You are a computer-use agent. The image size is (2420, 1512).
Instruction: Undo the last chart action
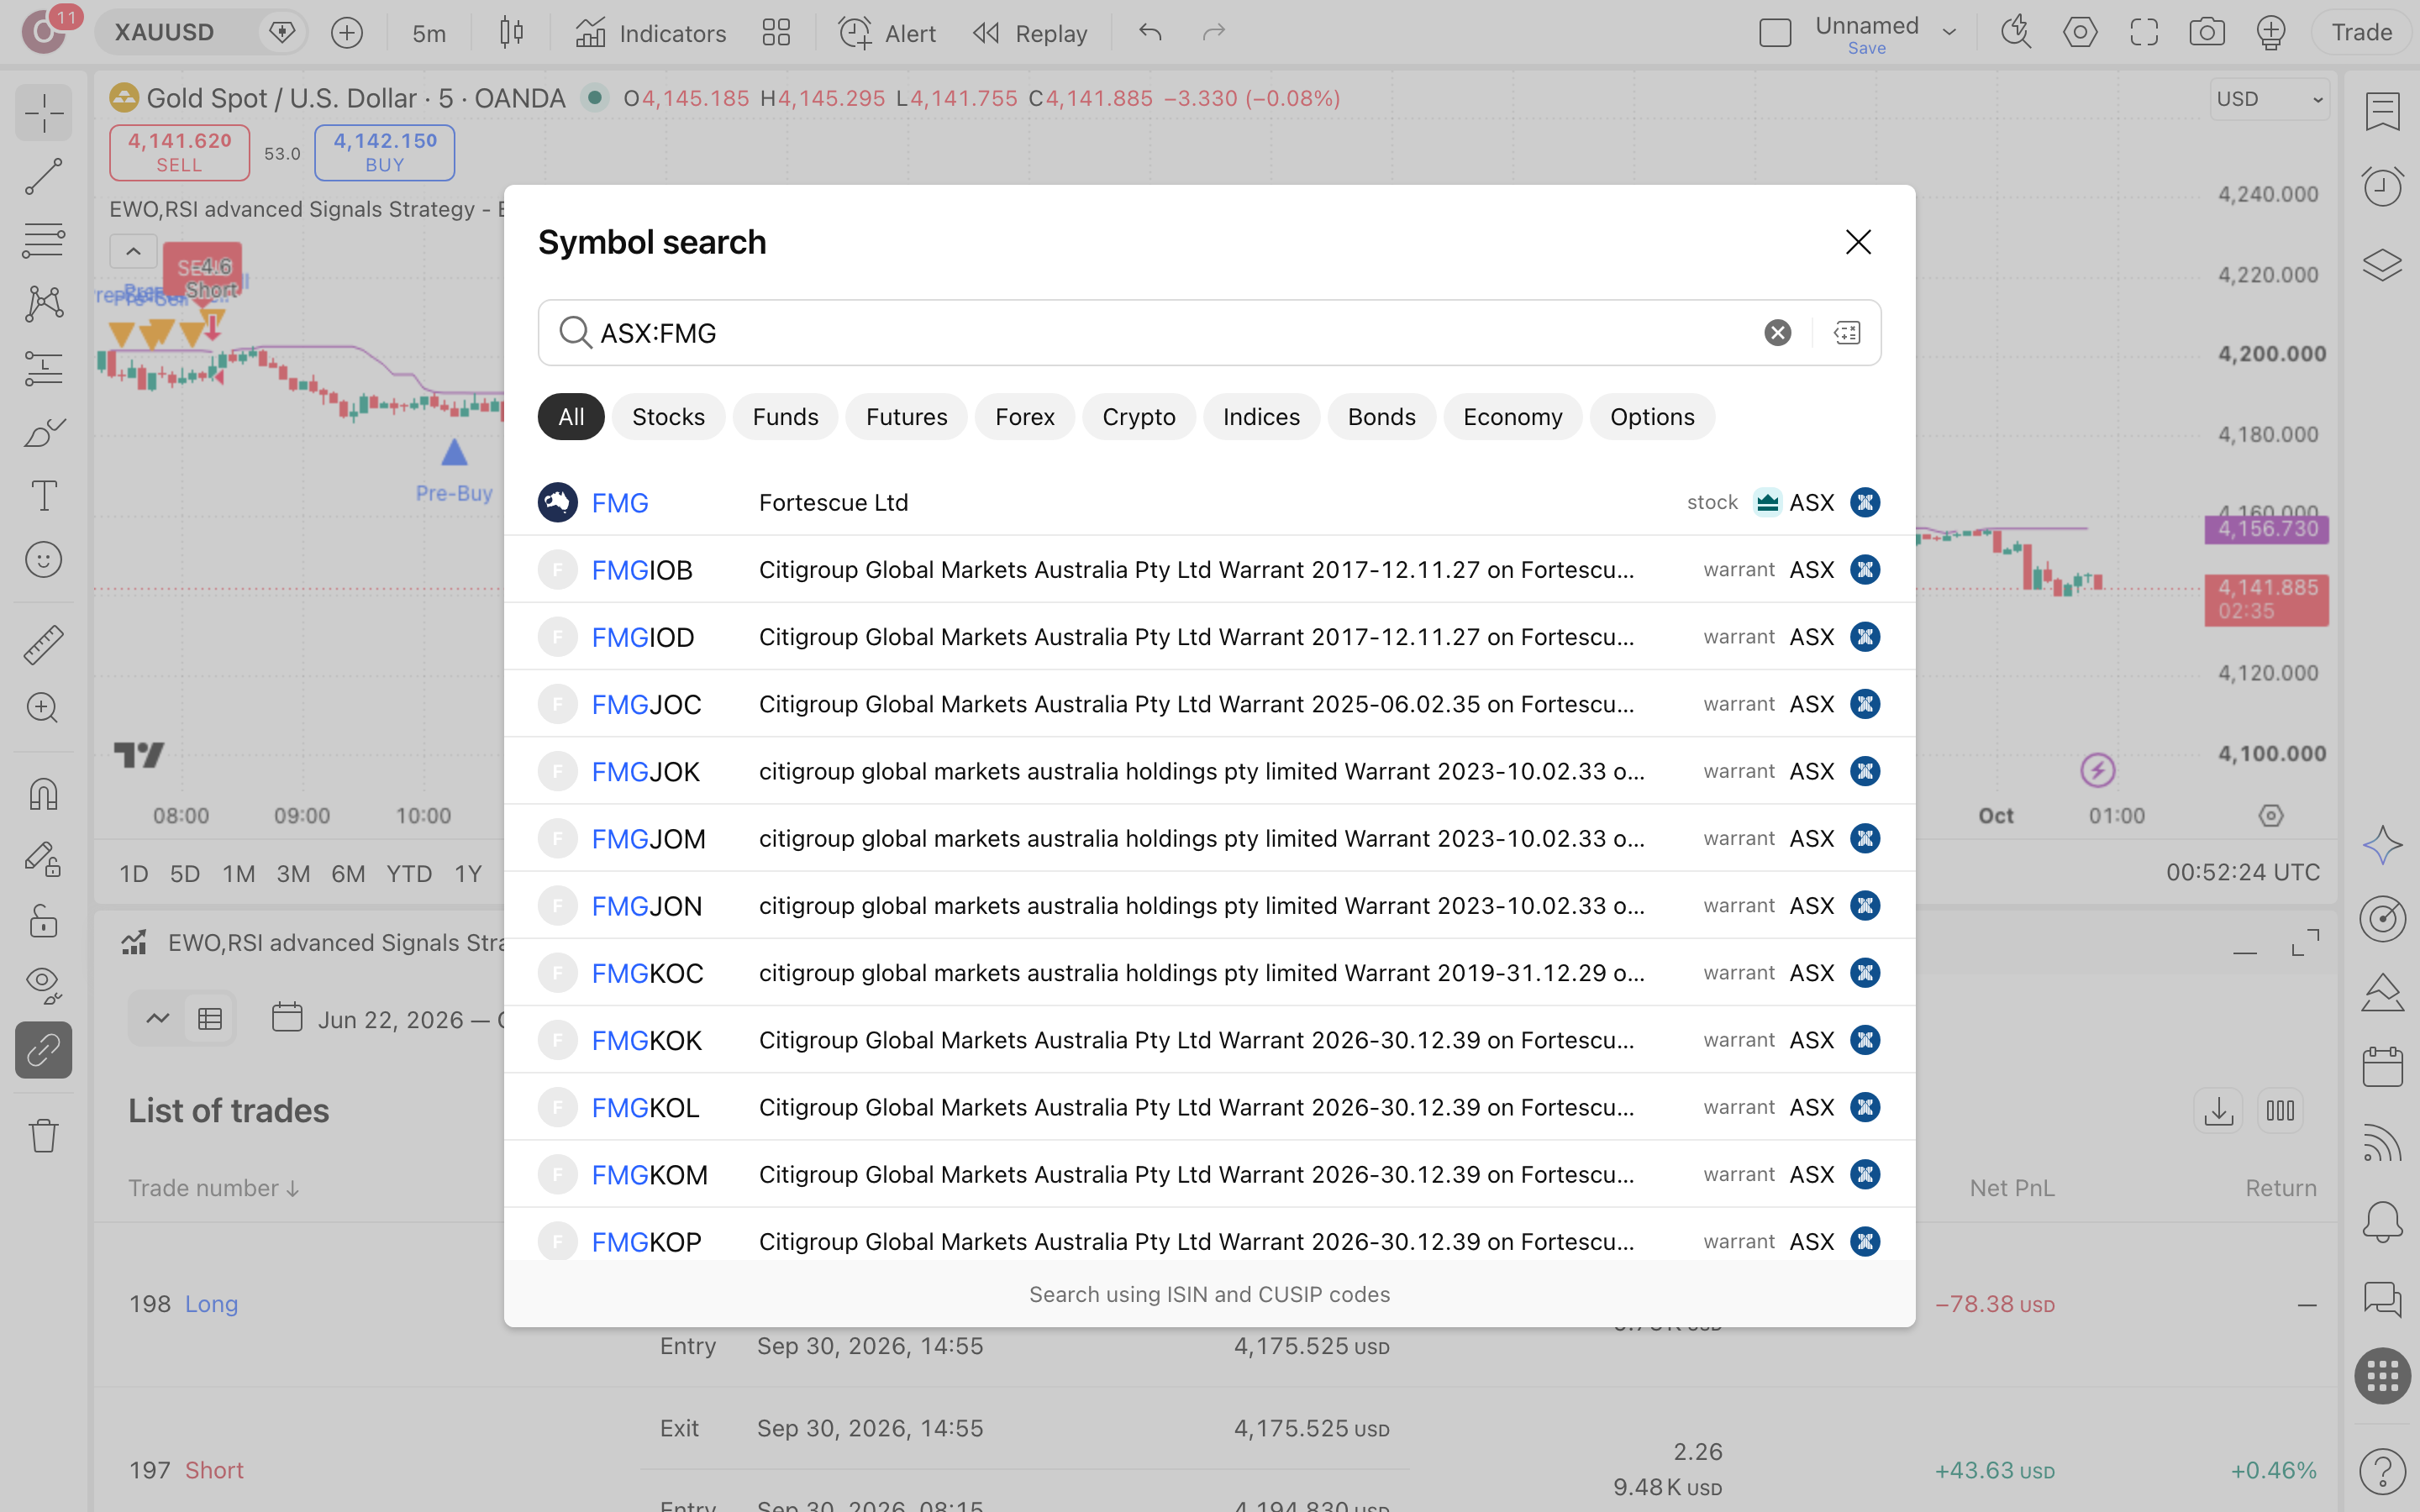[x=1150, y=33]
